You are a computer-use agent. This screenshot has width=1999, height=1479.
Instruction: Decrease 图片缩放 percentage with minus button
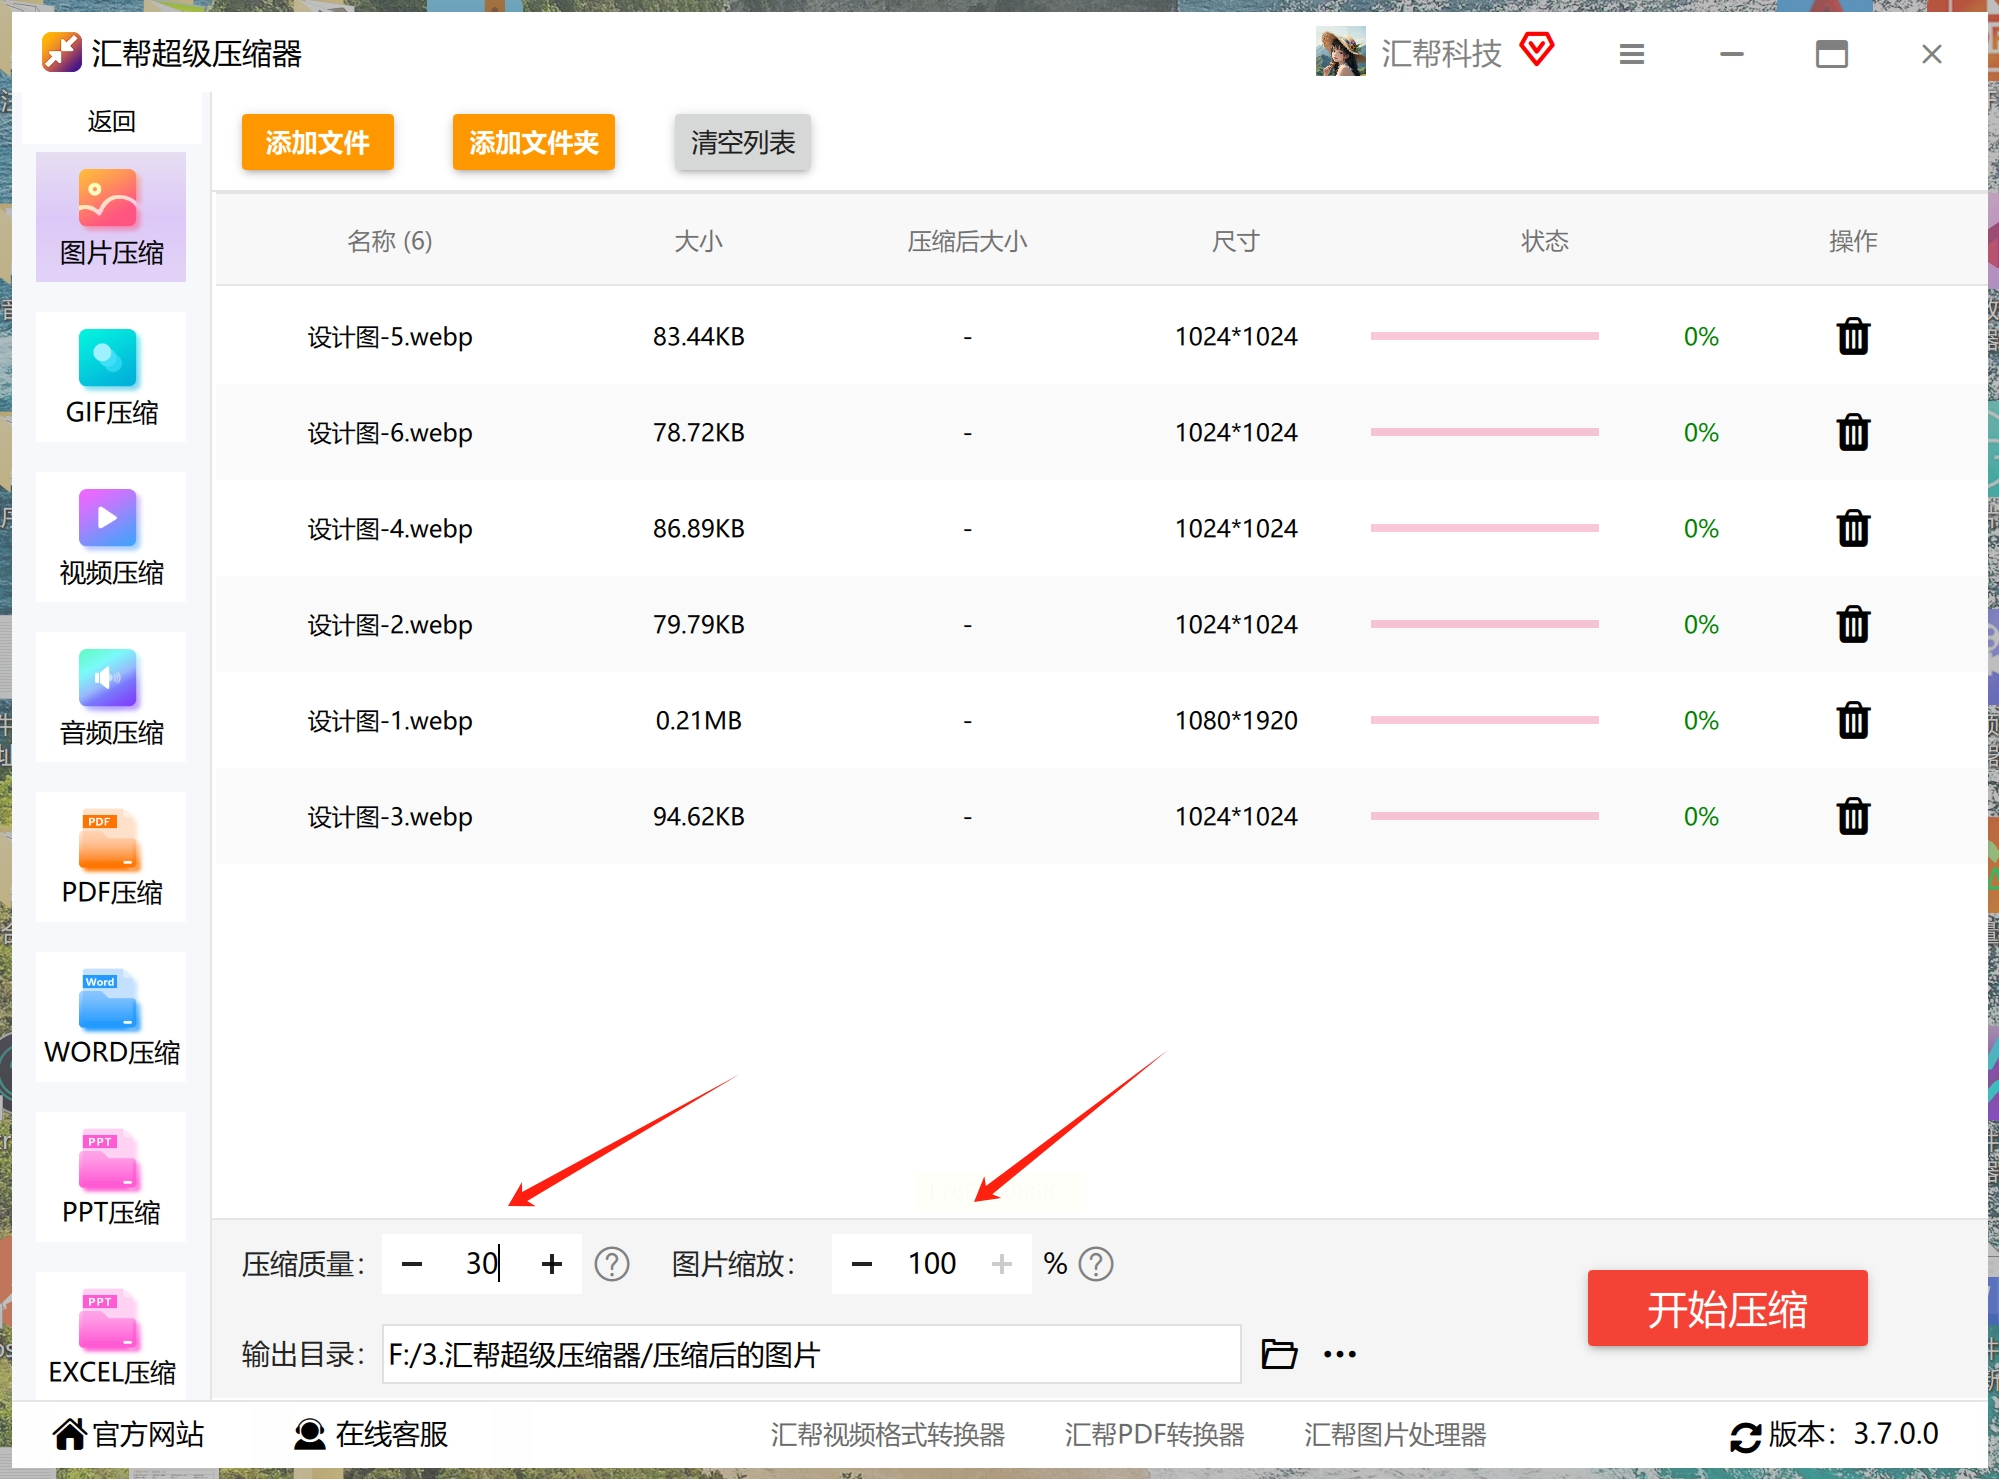pyautogui.click(x=861, y=1264)
